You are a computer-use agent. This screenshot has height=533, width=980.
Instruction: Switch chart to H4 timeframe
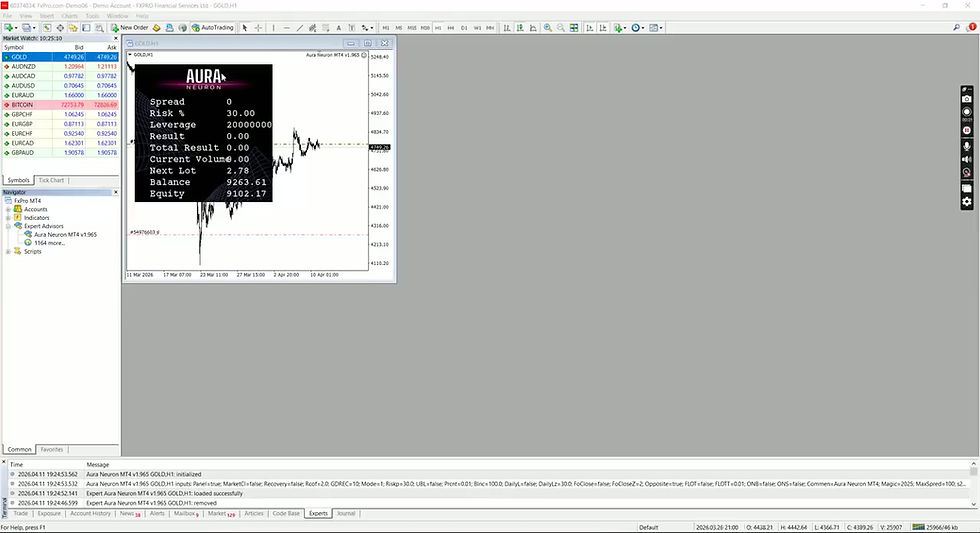(451, 27)
